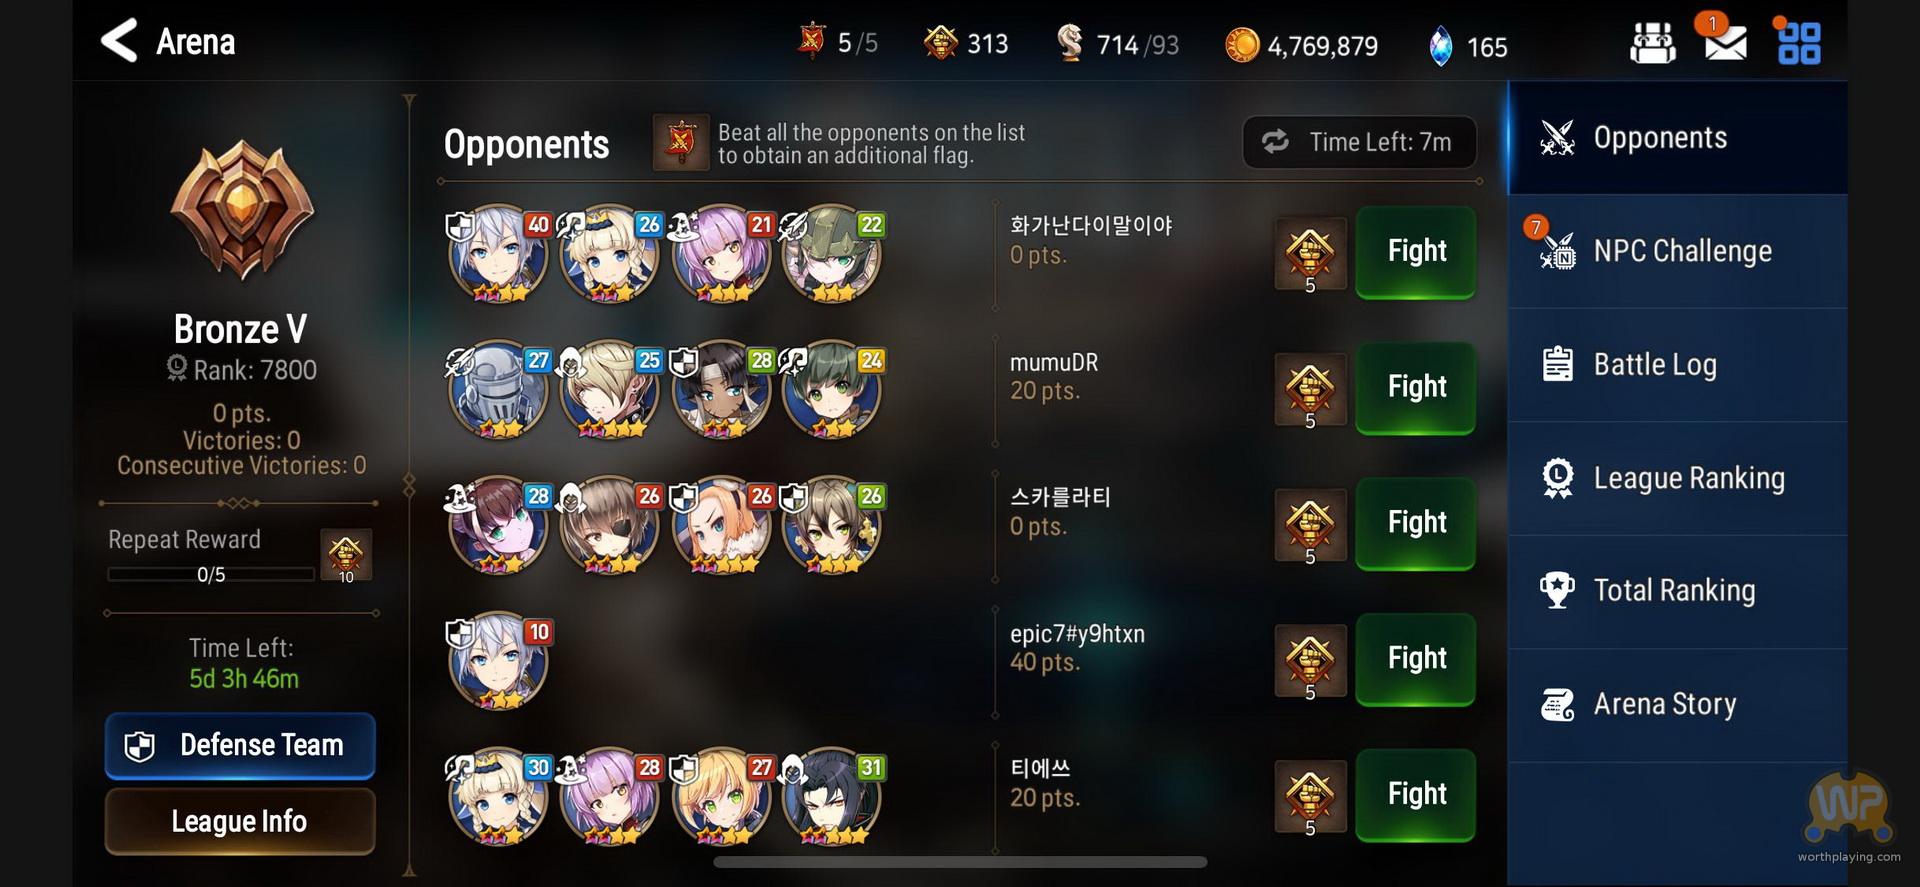Switch to NPC Challenge tab
The width and height of the screenshot is (1920, 887).
[x=1678, y=251]
